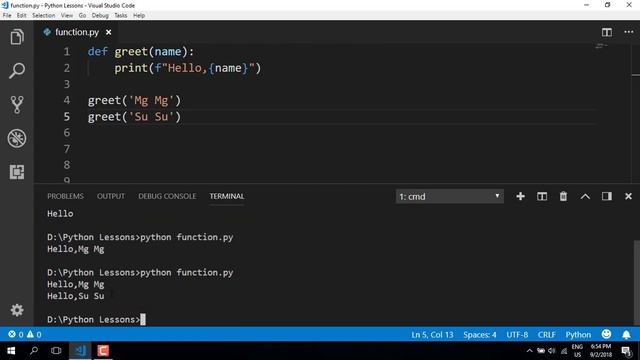Move the panel to the right side

click(607, 196)
